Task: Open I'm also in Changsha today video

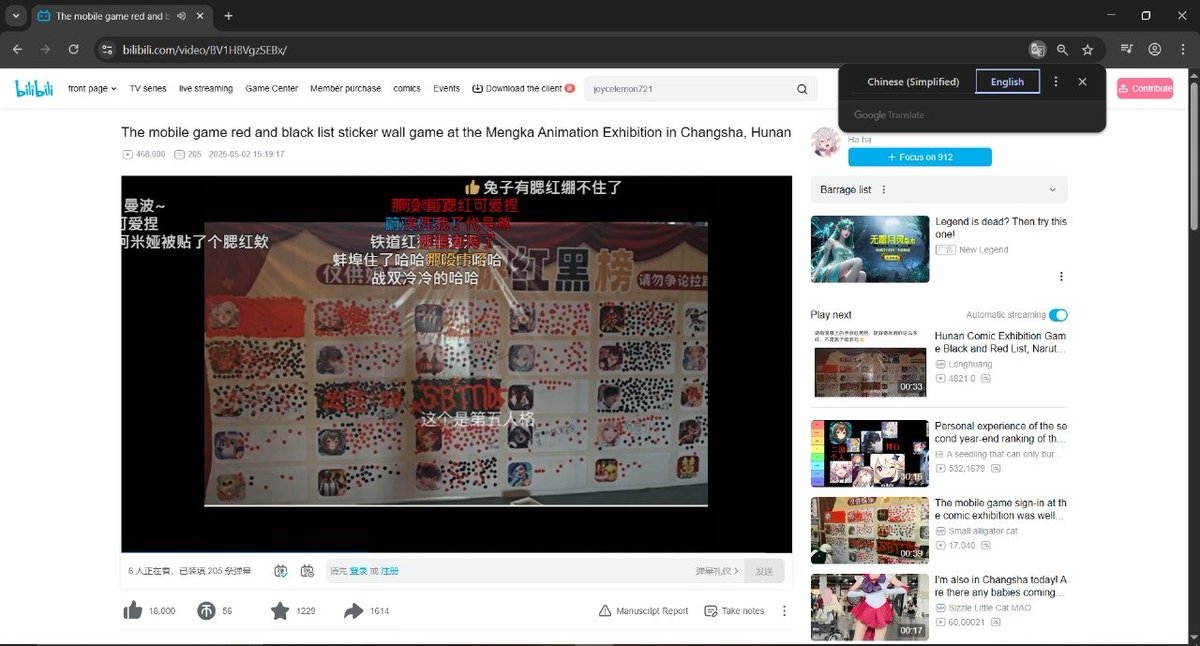Action: coord(868,607)
